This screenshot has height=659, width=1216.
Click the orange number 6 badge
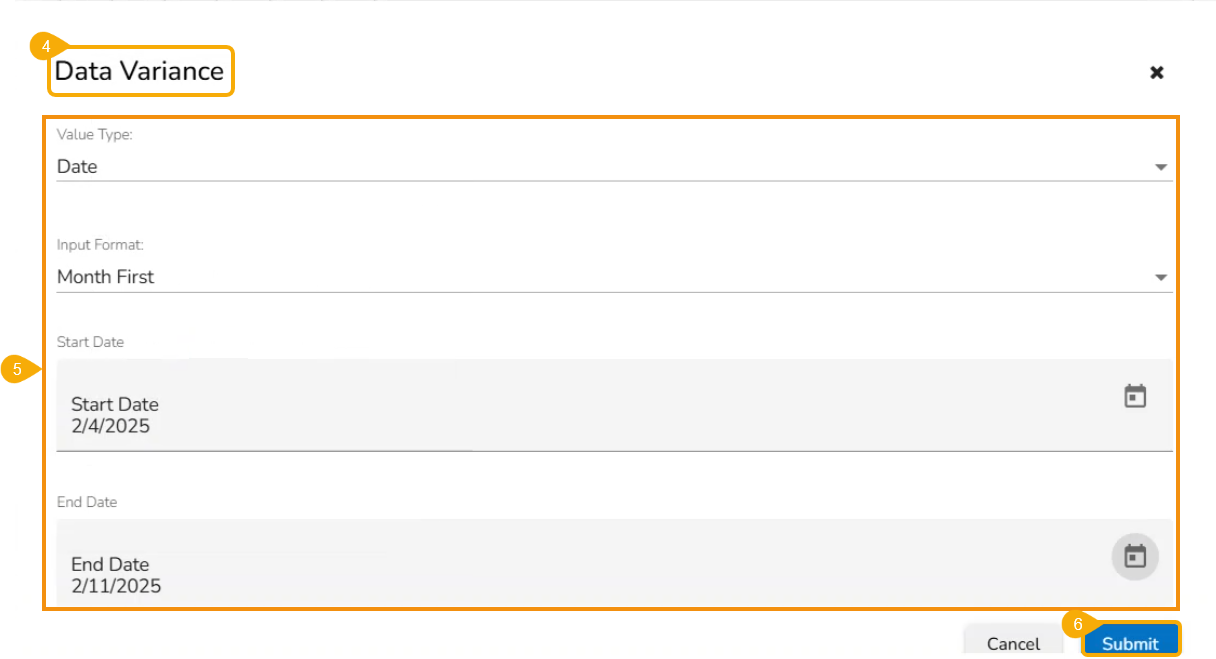(1077, 624)
